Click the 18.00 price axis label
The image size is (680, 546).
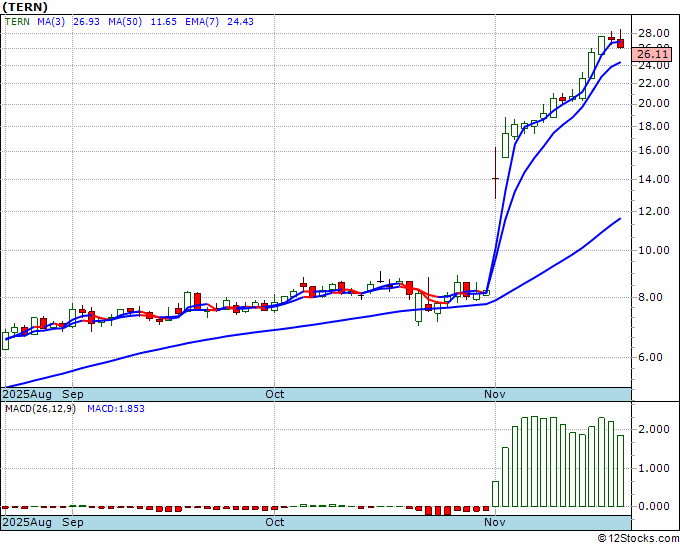pos(654,127)
